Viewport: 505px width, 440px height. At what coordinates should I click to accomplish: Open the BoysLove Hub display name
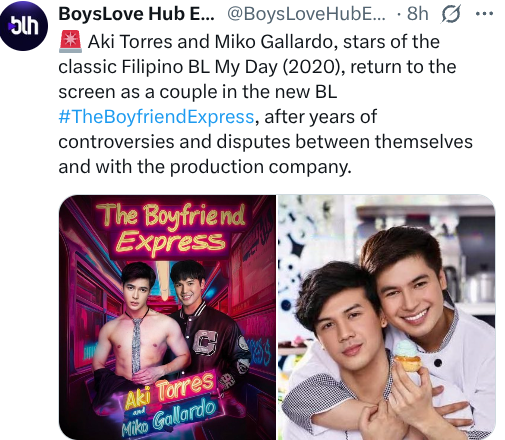pyautogui.click(x=136, y=14)
